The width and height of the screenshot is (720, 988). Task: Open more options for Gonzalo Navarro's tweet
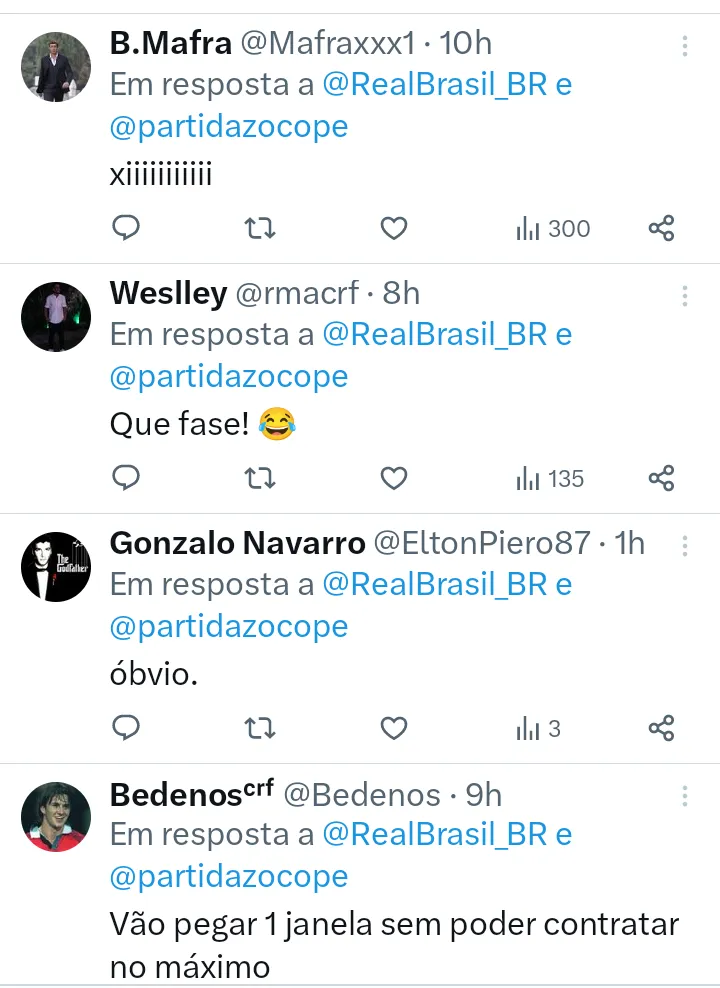[x=685, y=546]
